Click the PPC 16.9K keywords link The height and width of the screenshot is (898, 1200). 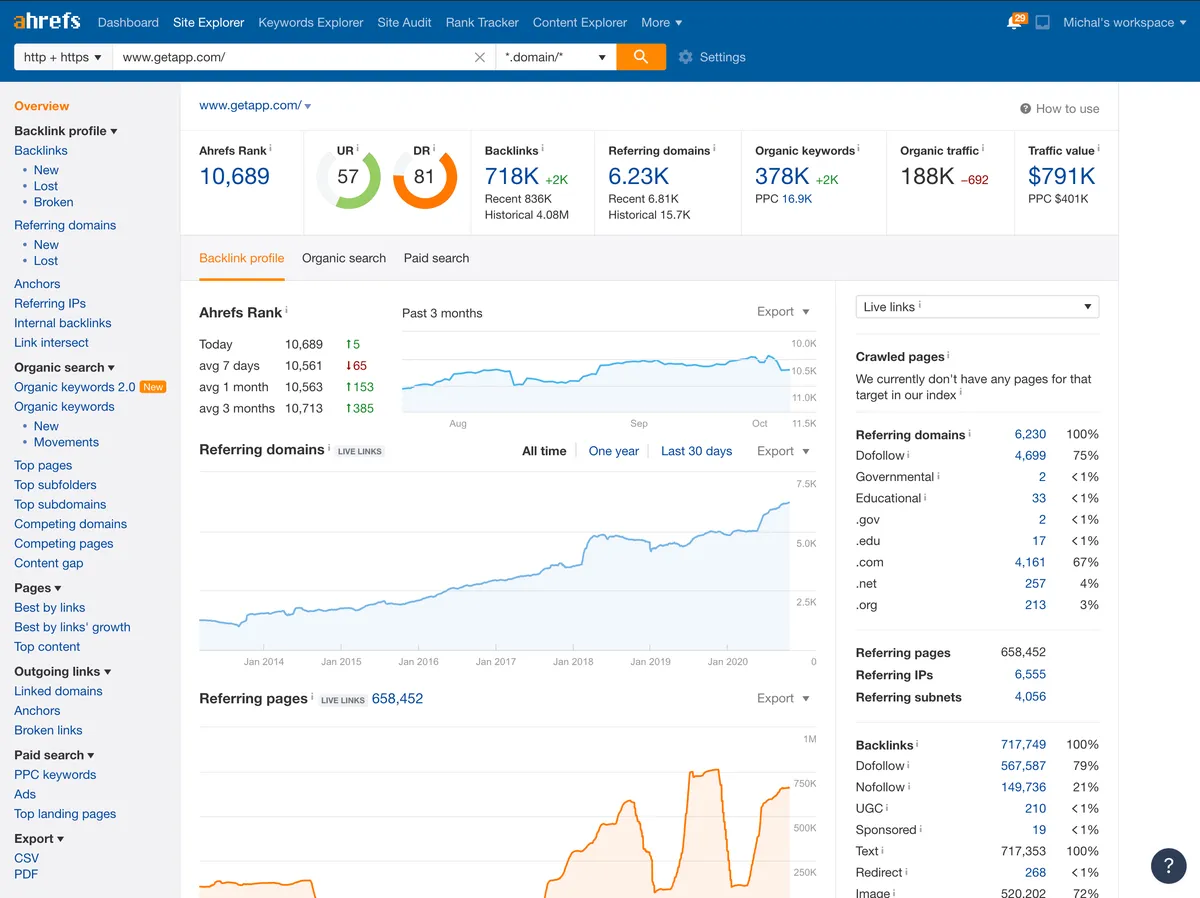click(797, 199)
